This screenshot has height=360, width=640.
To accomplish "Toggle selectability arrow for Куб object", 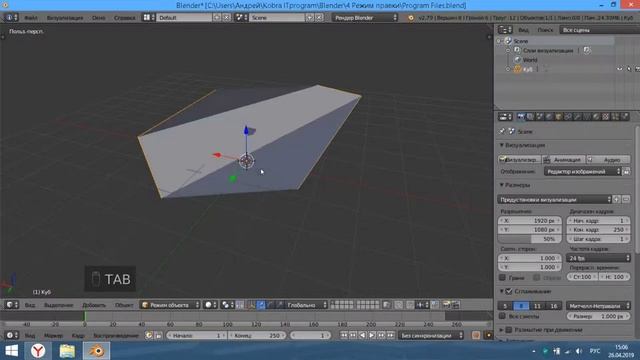I will coord(629,69).
